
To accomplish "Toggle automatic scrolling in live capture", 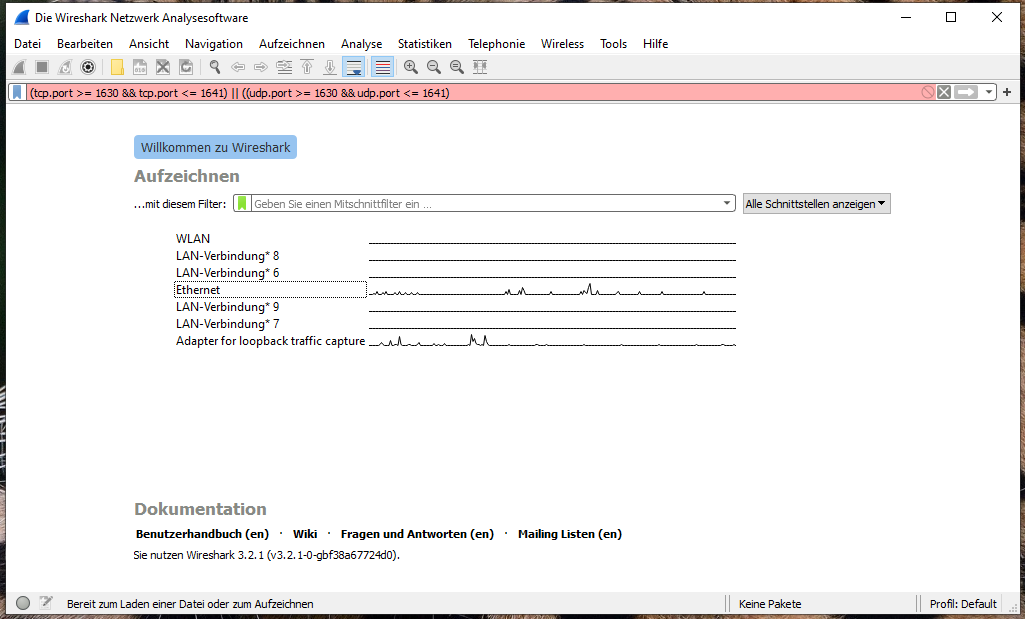I will point(354,66).
